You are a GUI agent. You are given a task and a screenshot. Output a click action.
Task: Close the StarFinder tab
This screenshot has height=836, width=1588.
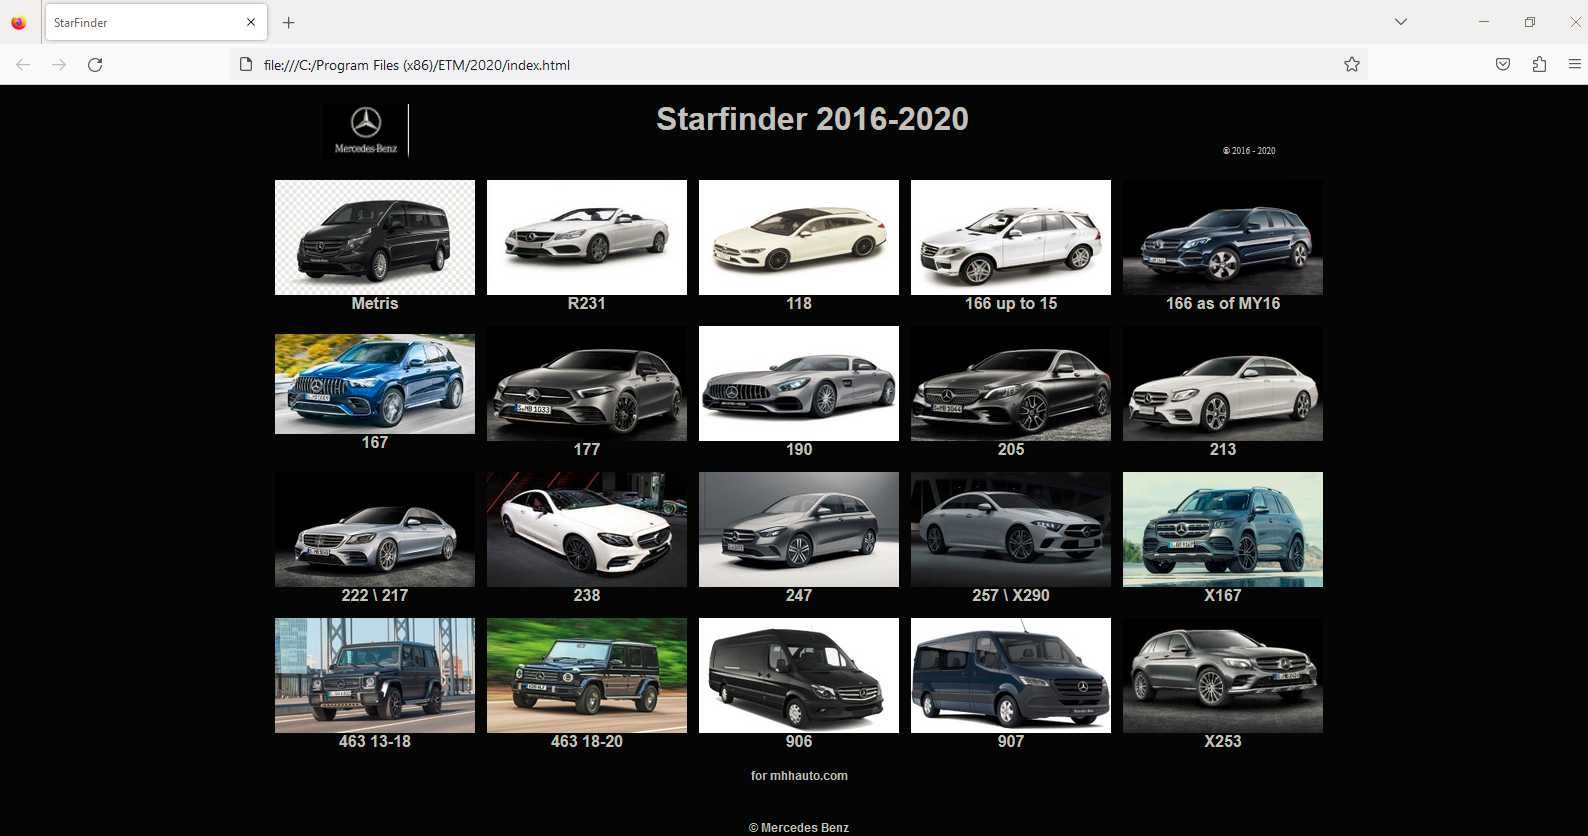click(251, 22)
